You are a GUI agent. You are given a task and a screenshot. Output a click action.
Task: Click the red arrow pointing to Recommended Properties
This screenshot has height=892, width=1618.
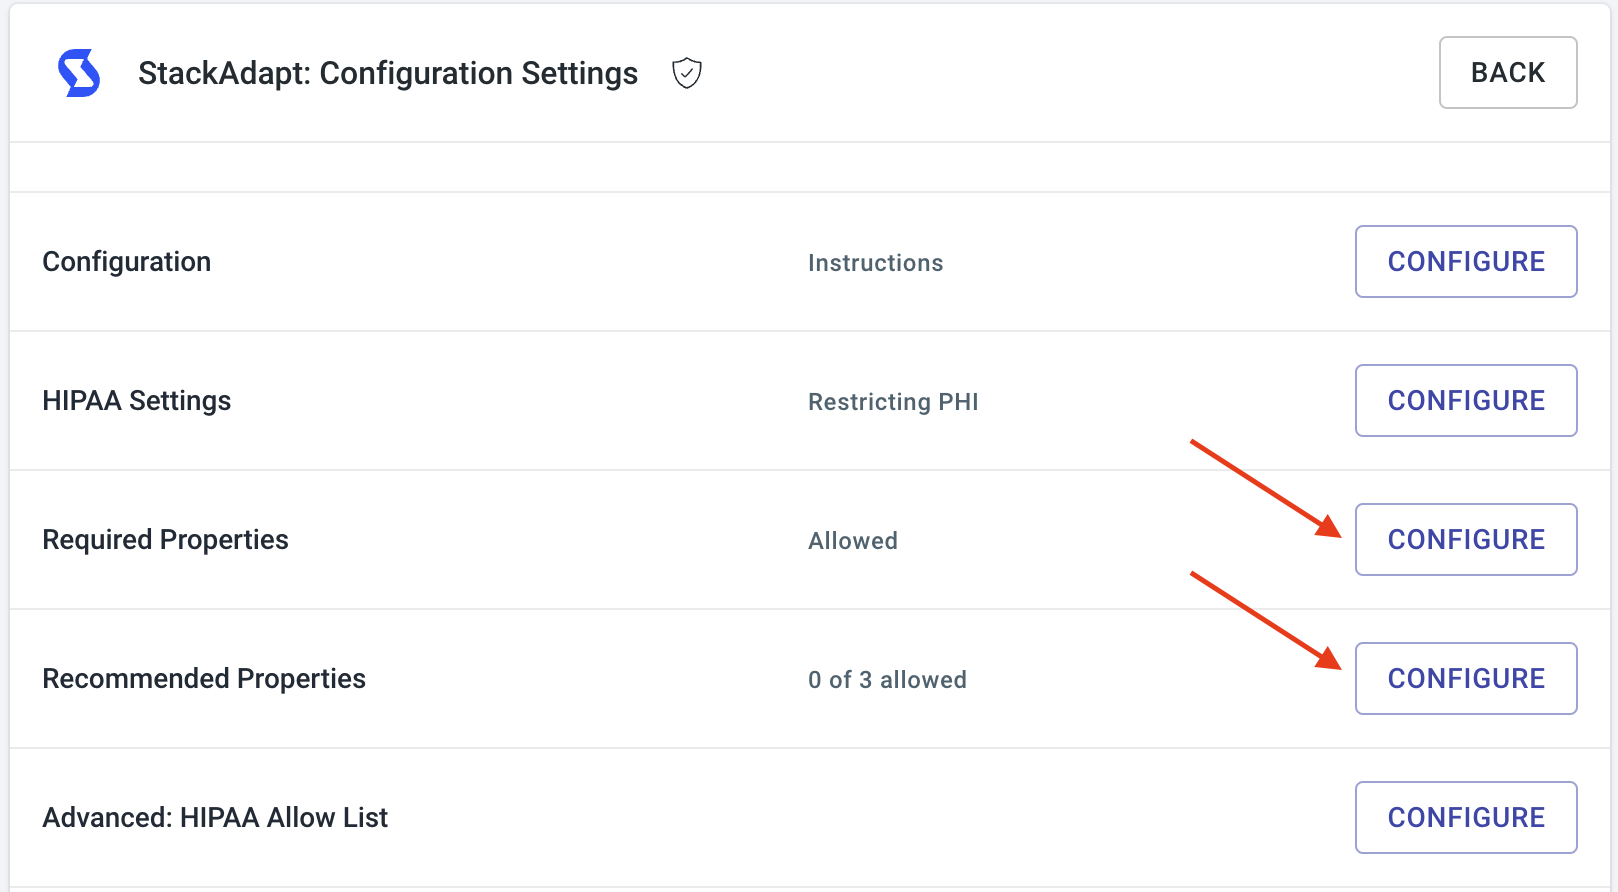(1266, 620)
